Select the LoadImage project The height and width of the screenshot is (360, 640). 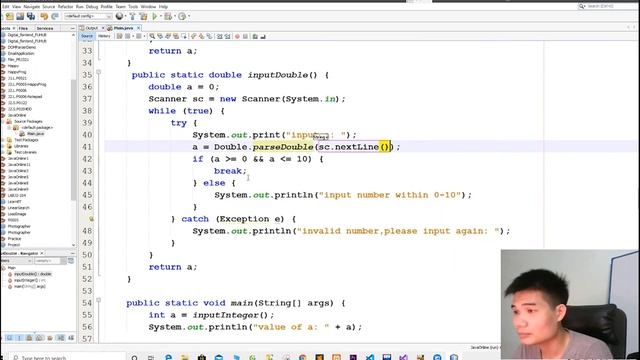[17, 214]
